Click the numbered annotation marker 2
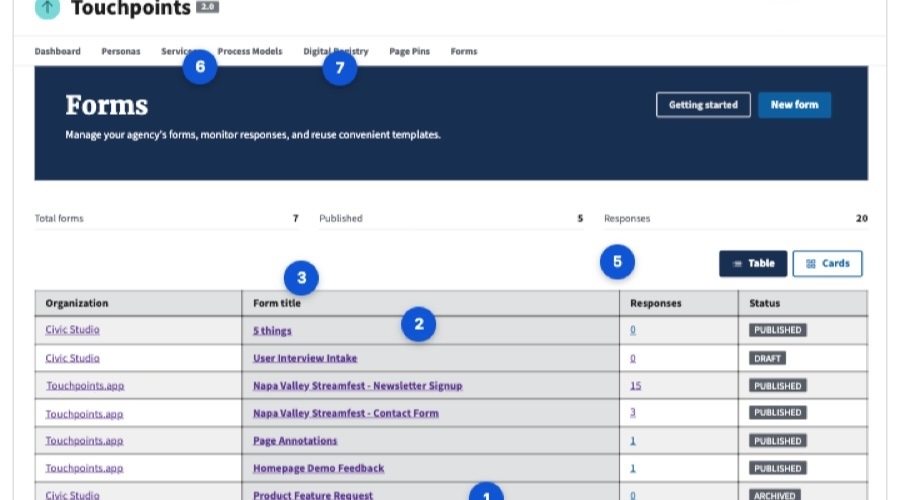The width and height of the screenshot is (900, 500). 419,323
